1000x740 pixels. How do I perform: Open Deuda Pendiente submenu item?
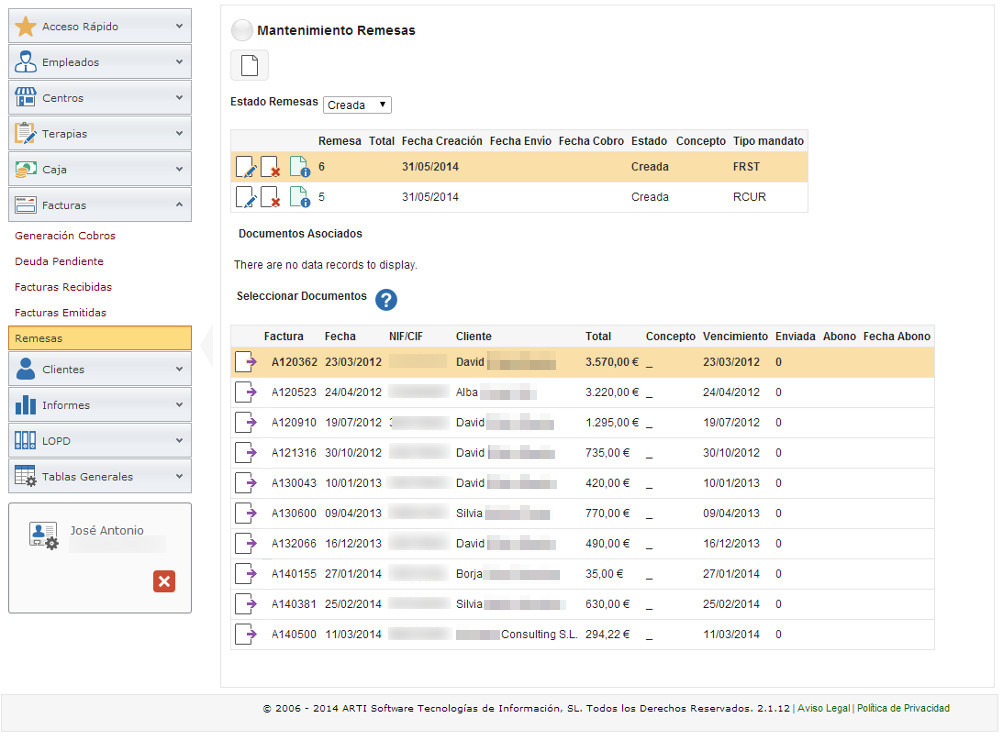tap(59, 261)
